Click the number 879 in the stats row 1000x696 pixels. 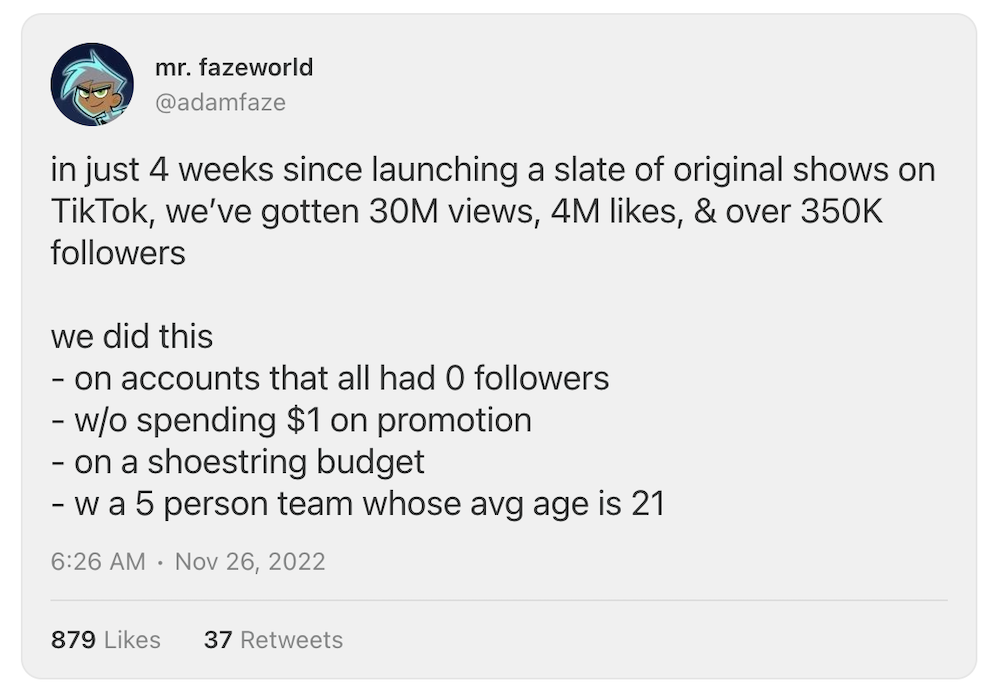click(x=72, y=640)
